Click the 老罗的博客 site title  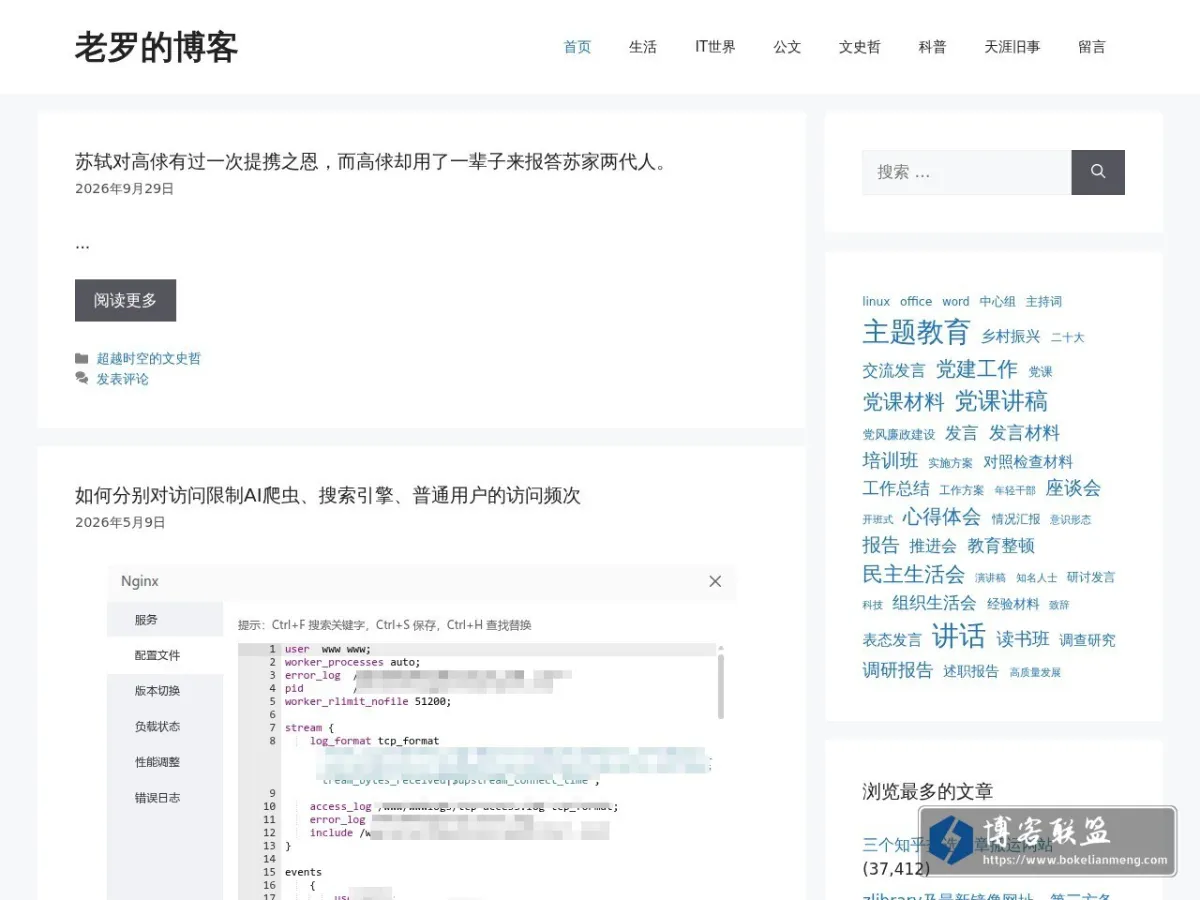[156, 47]
